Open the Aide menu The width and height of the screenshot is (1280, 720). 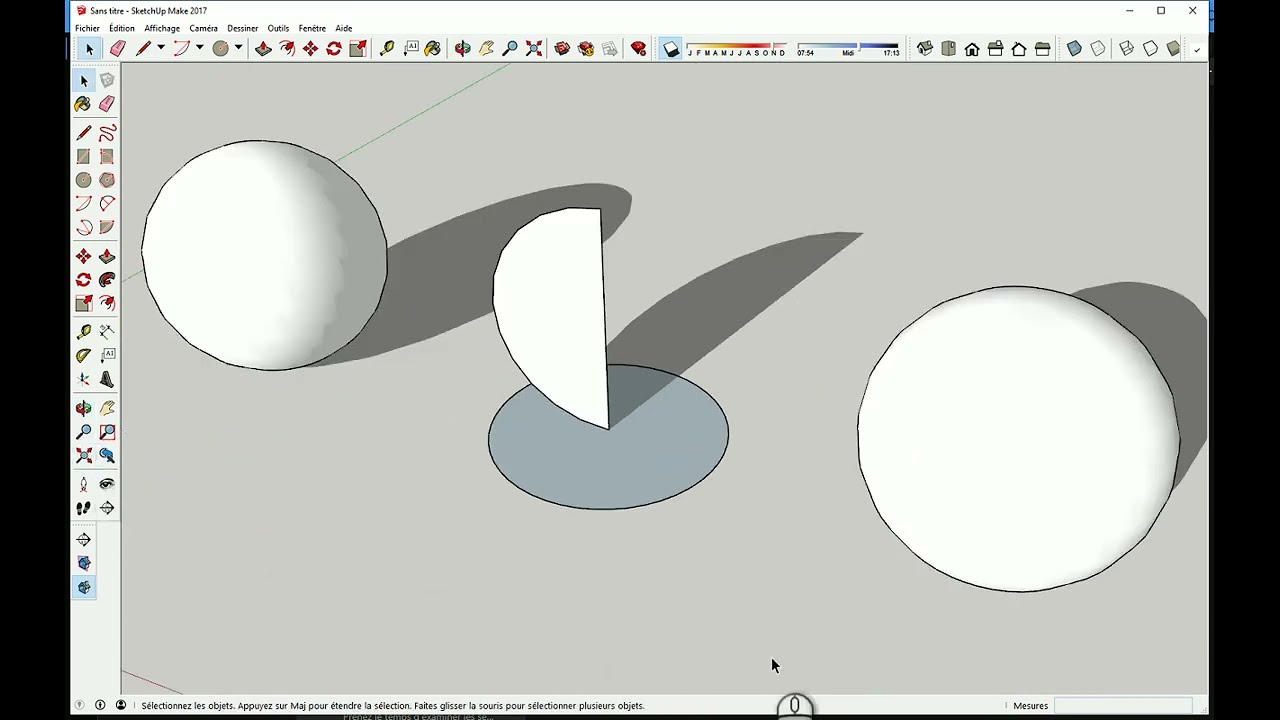click(x=343, y=28)
